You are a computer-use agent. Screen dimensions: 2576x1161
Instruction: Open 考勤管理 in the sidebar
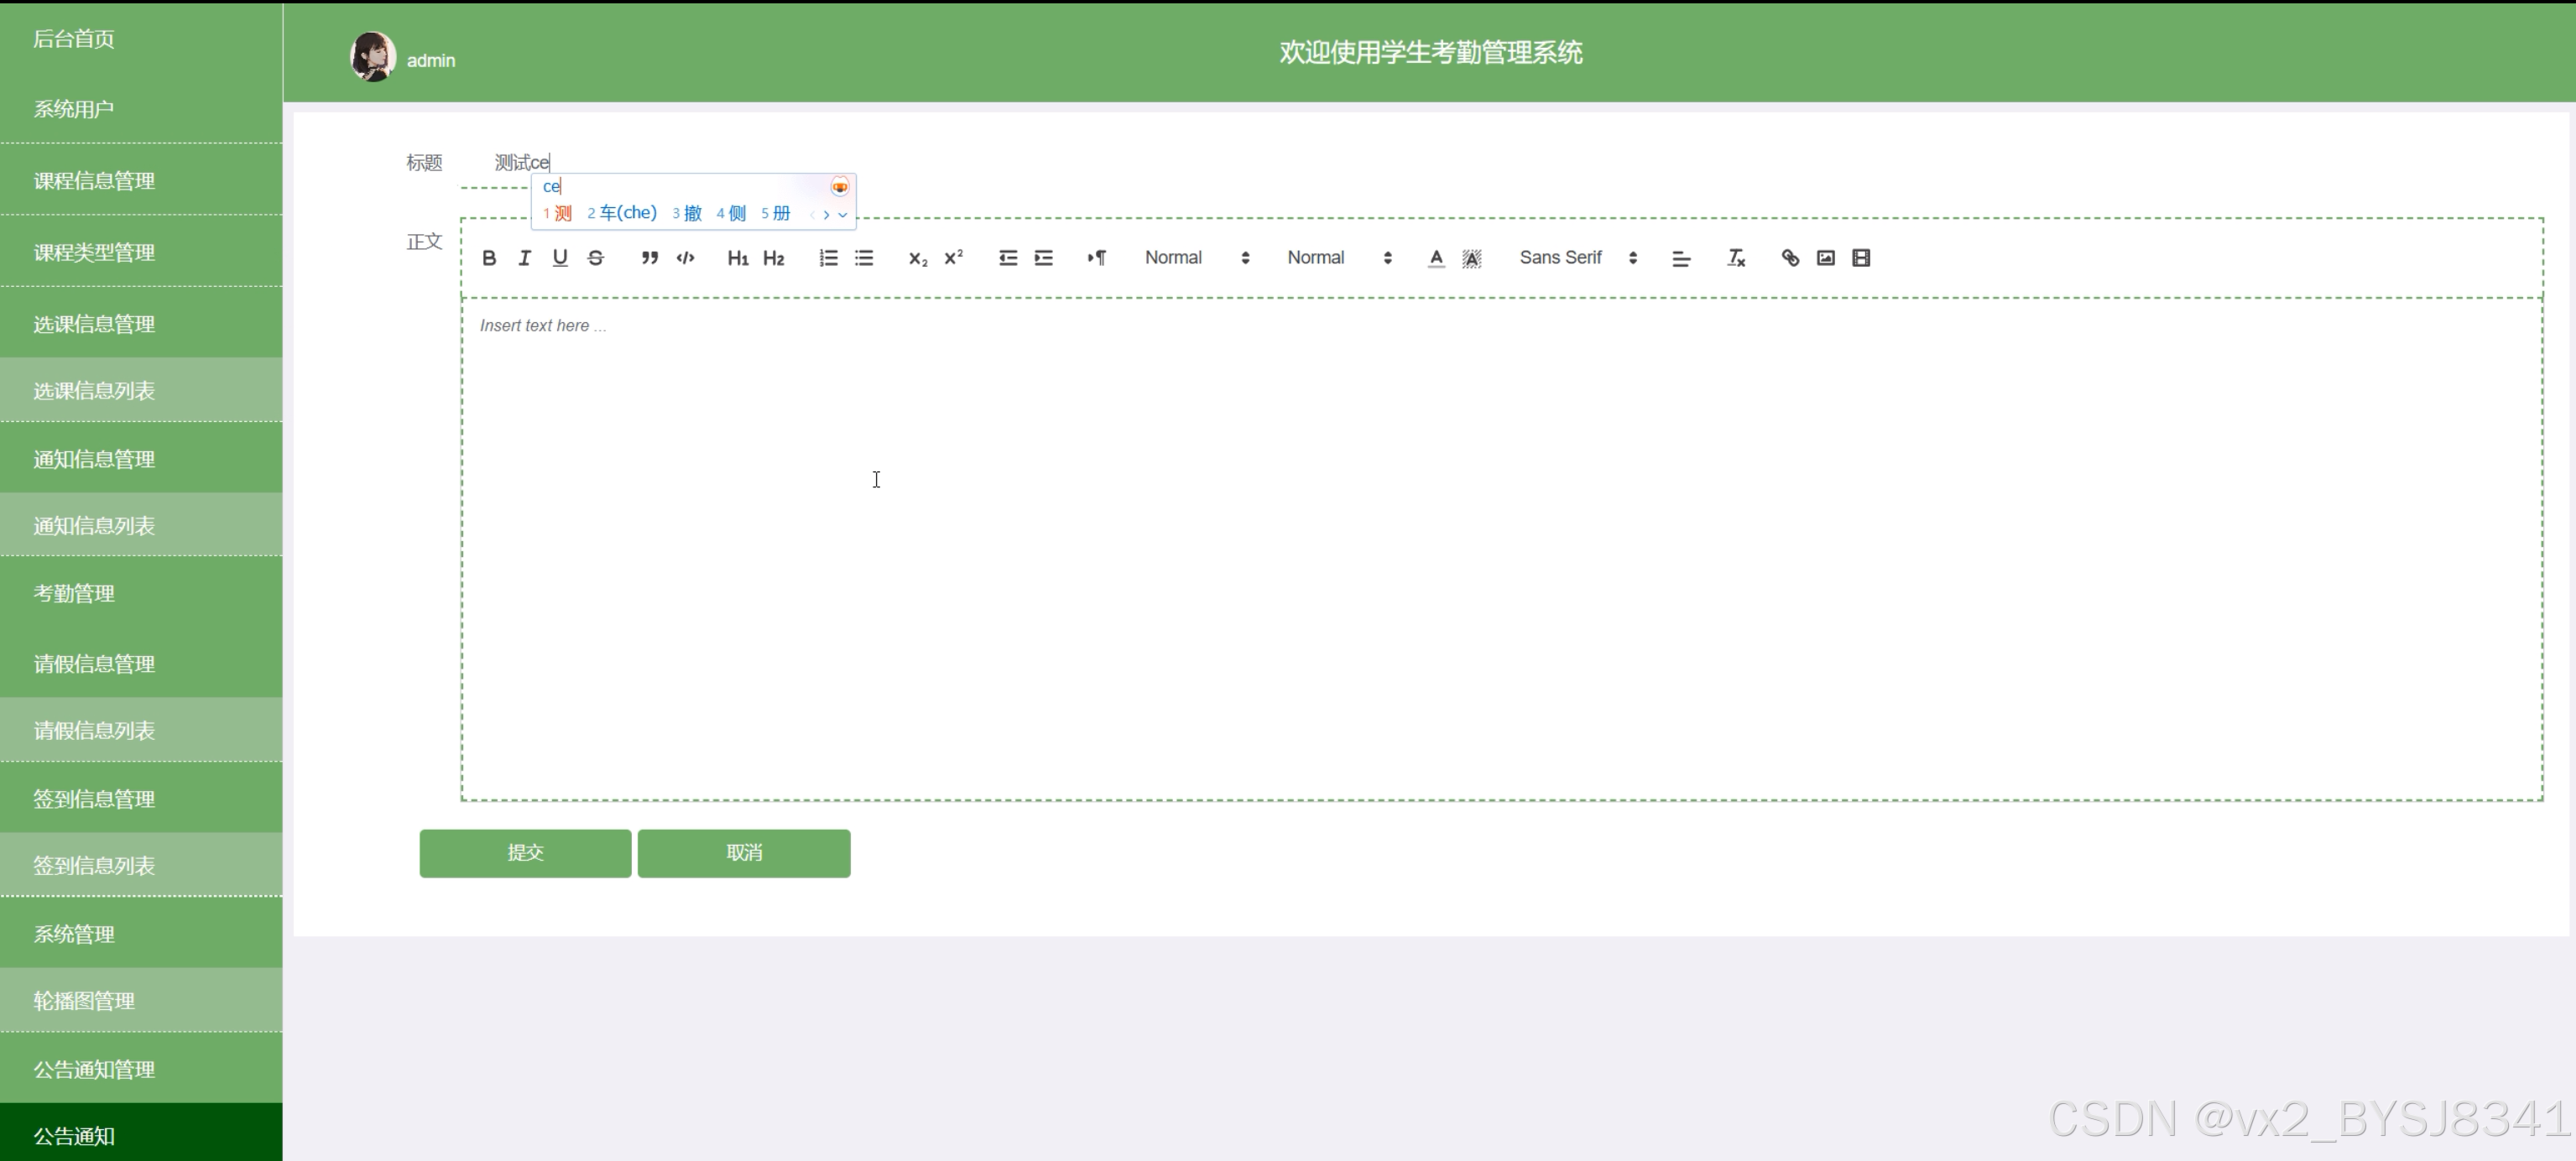[74, 593]
